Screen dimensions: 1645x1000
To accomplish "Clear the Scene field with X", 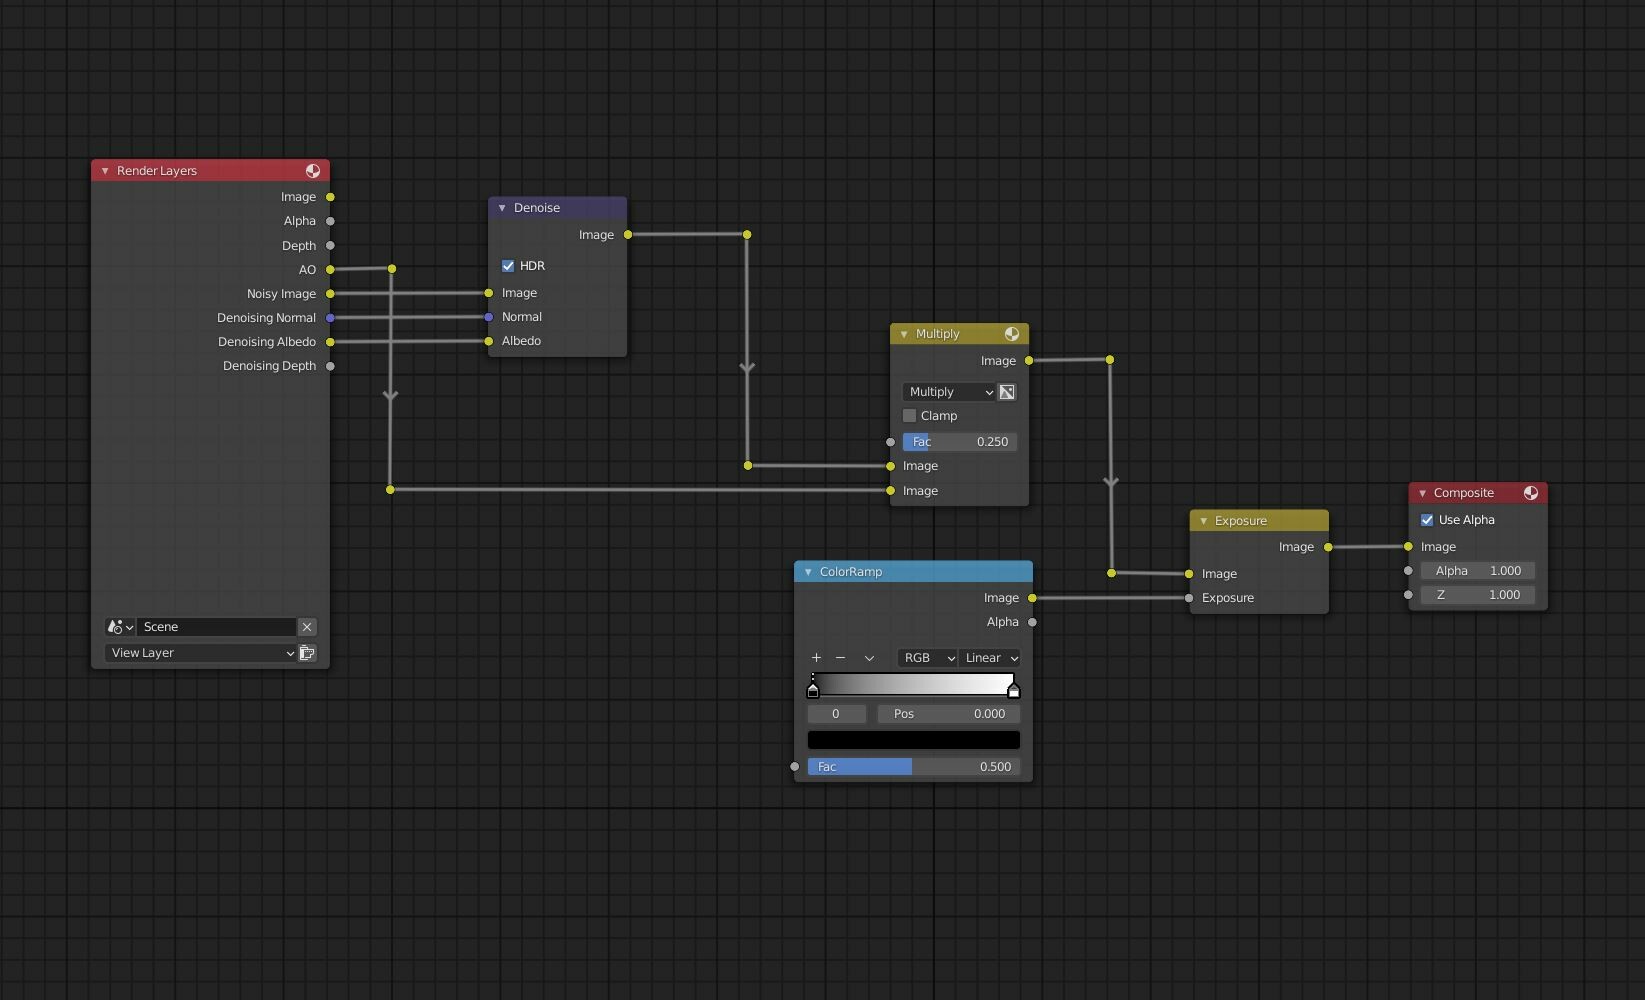I will 307,627.
